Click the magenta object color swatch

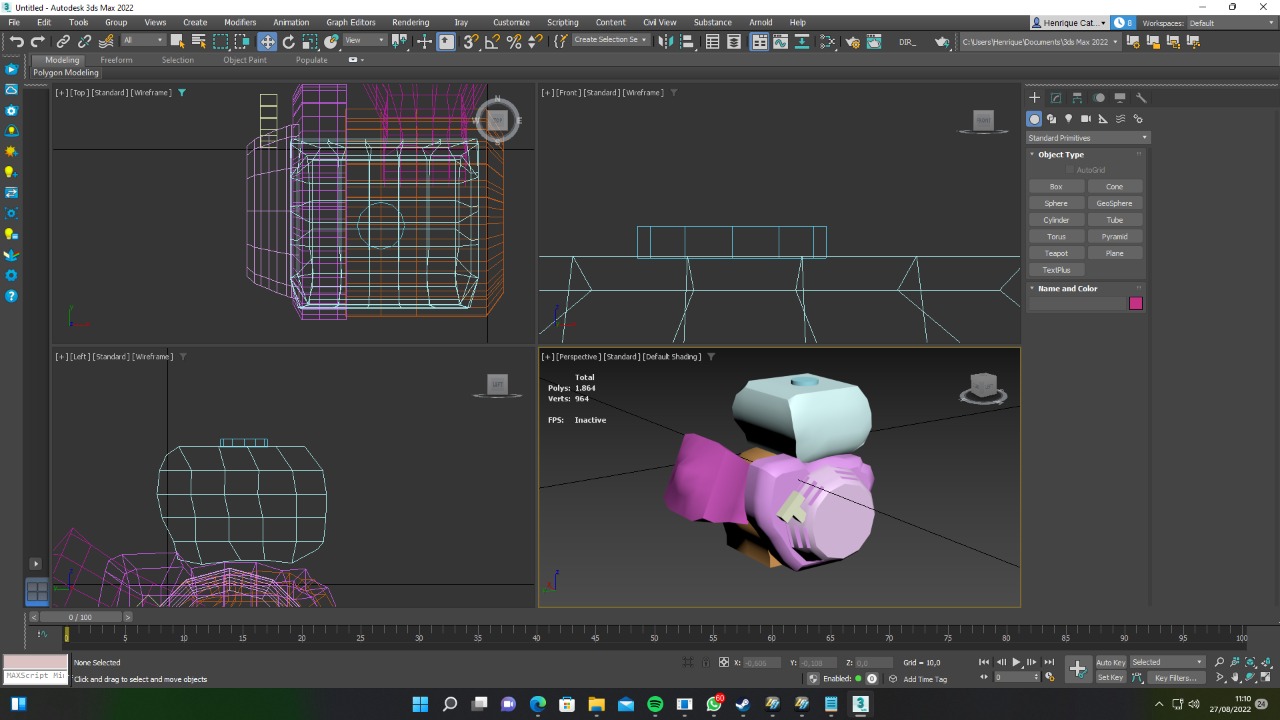pos(1136,303)
